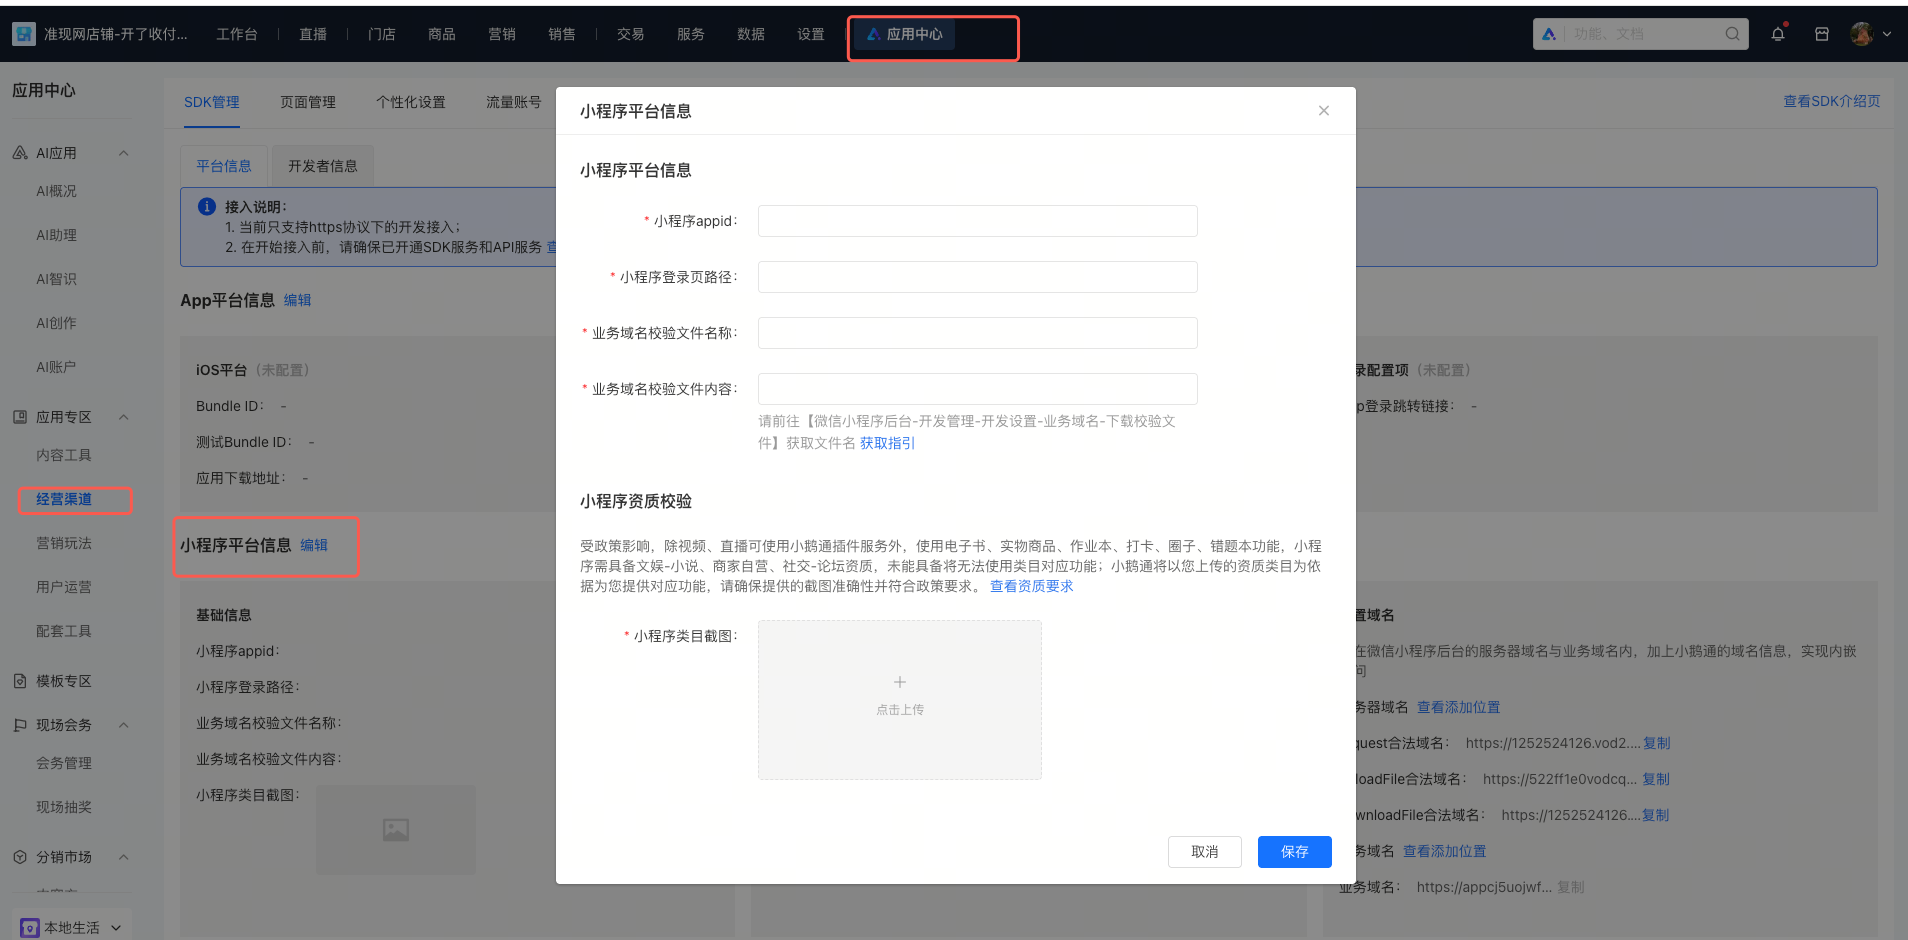Expand the account dropdown arrow beside avatar
Screen dimensions: 1908x940
1887,34
